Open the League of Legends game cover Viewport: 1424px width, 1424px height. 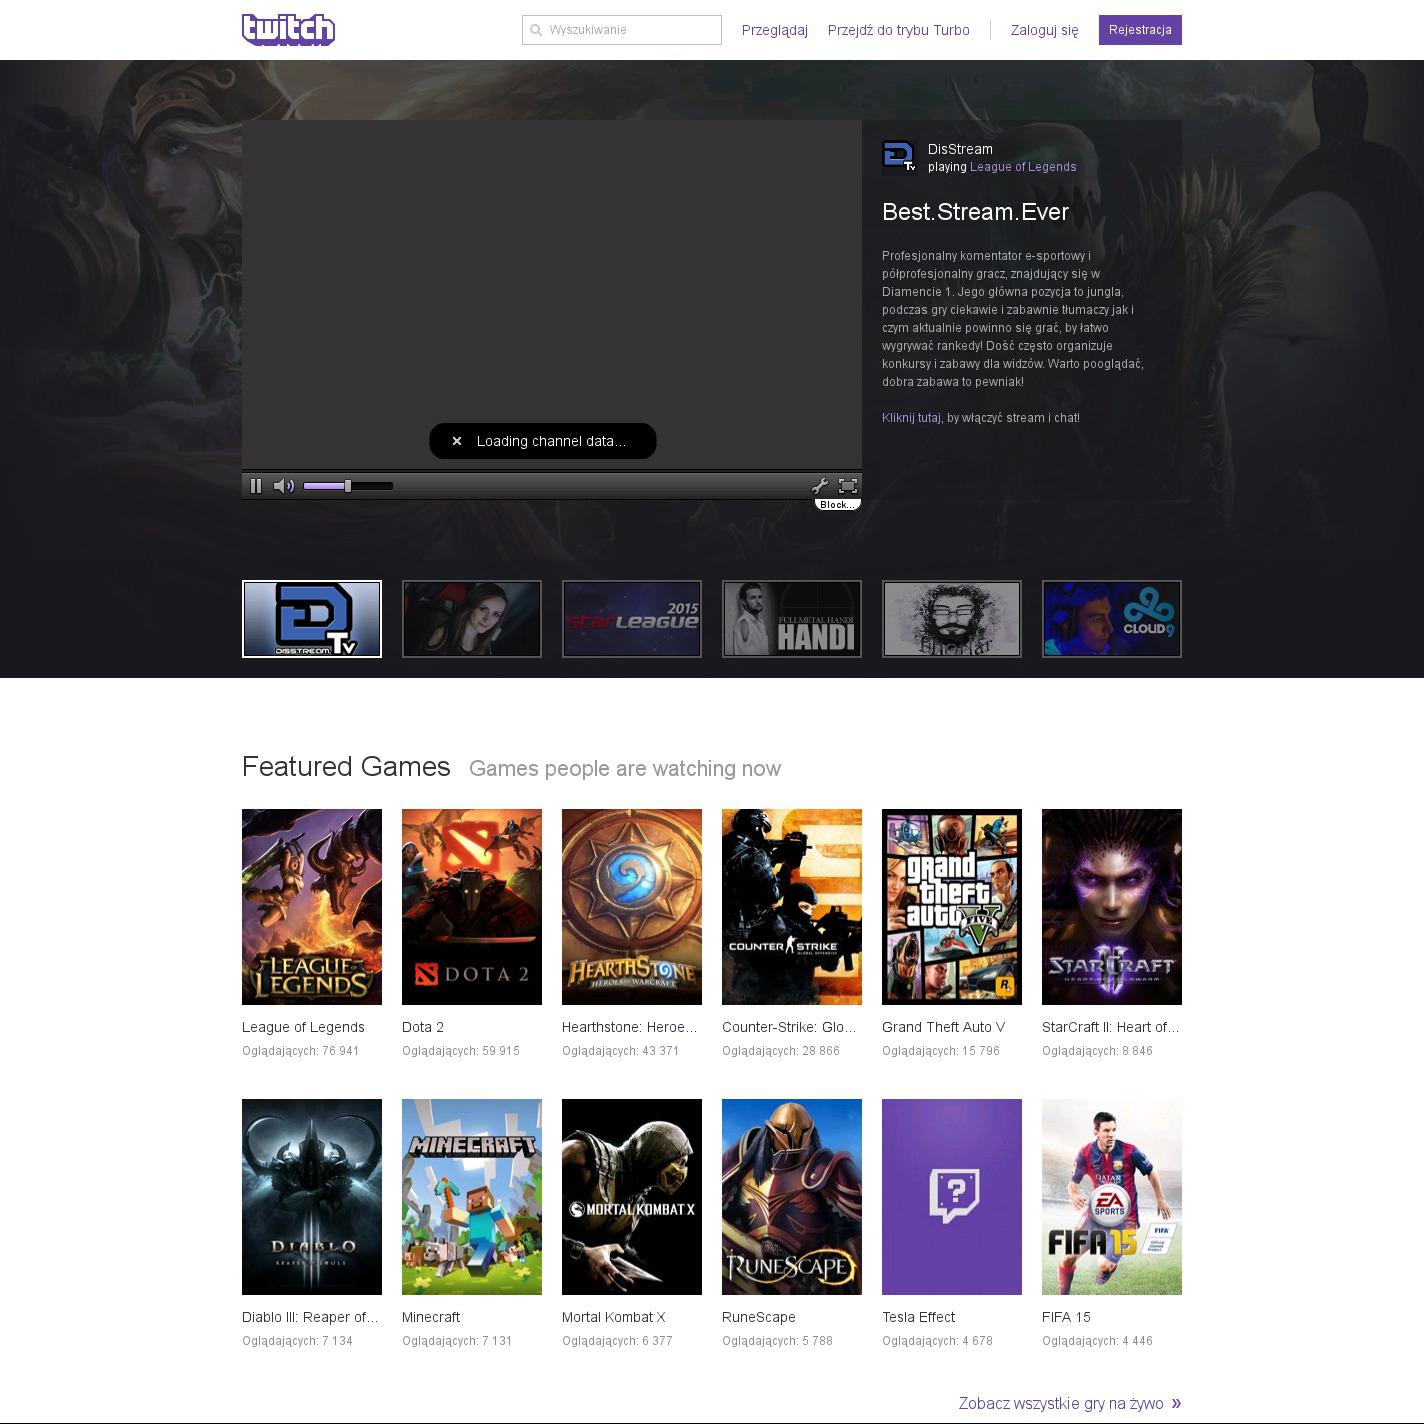coord(312,907)
